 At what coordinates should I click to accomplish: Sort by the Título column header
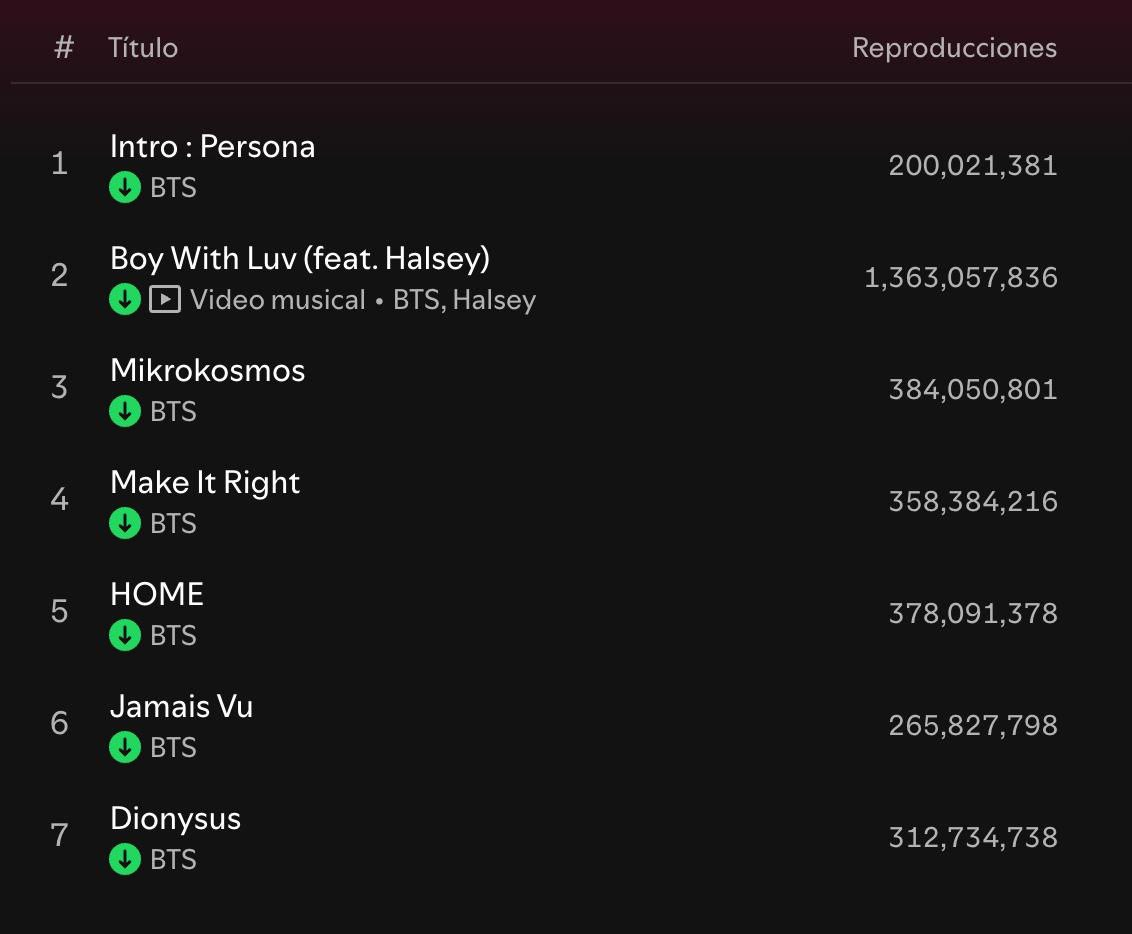[x=143, y=48]
